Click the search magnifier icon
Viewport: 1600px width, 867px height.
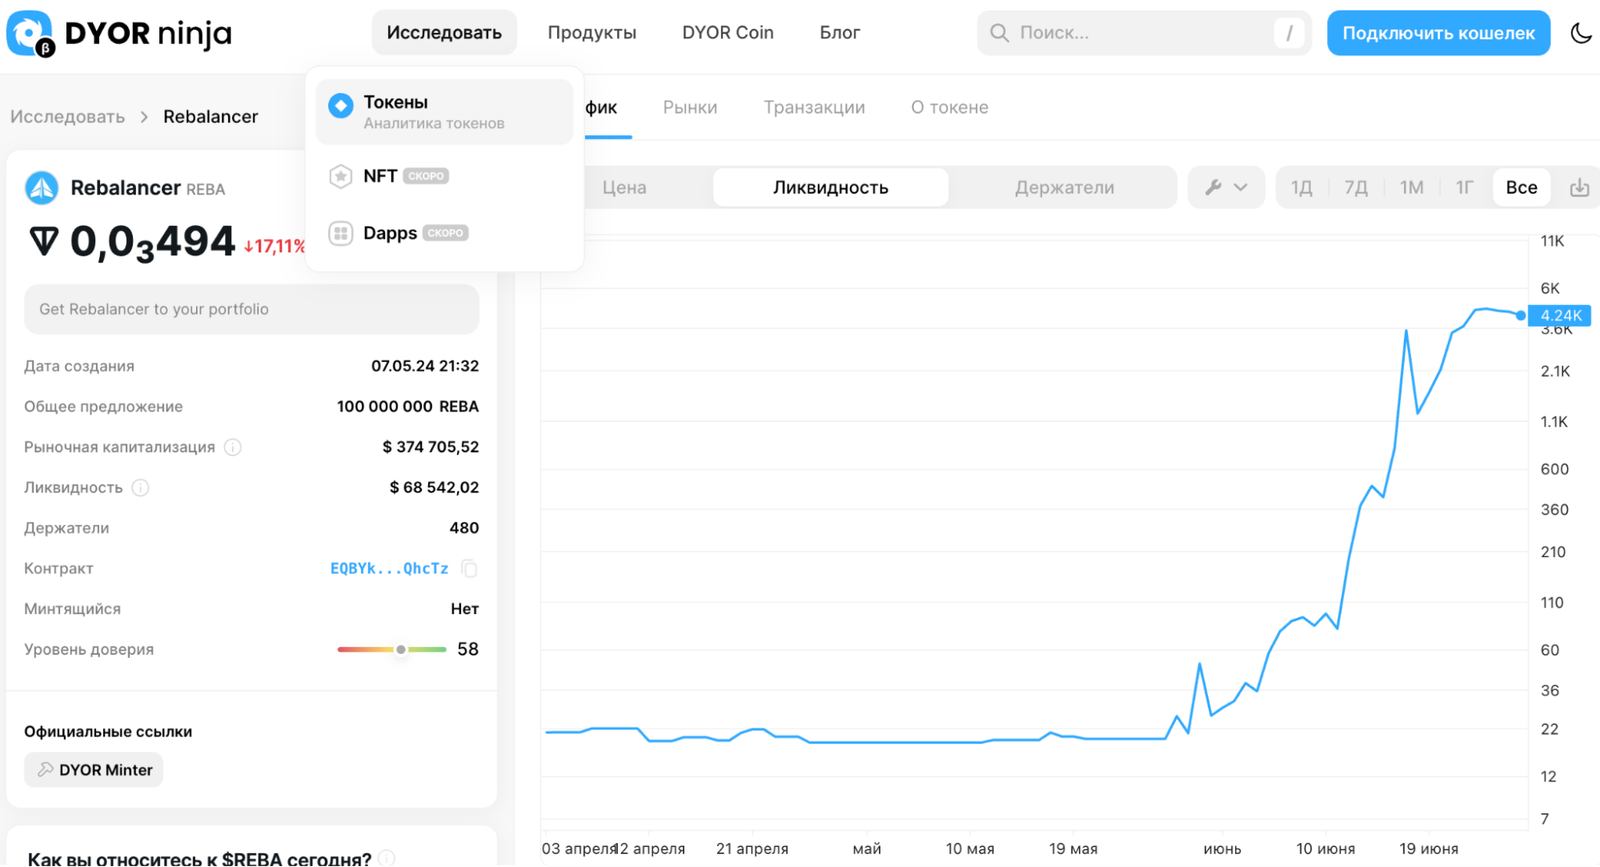[x=999, y=33]
